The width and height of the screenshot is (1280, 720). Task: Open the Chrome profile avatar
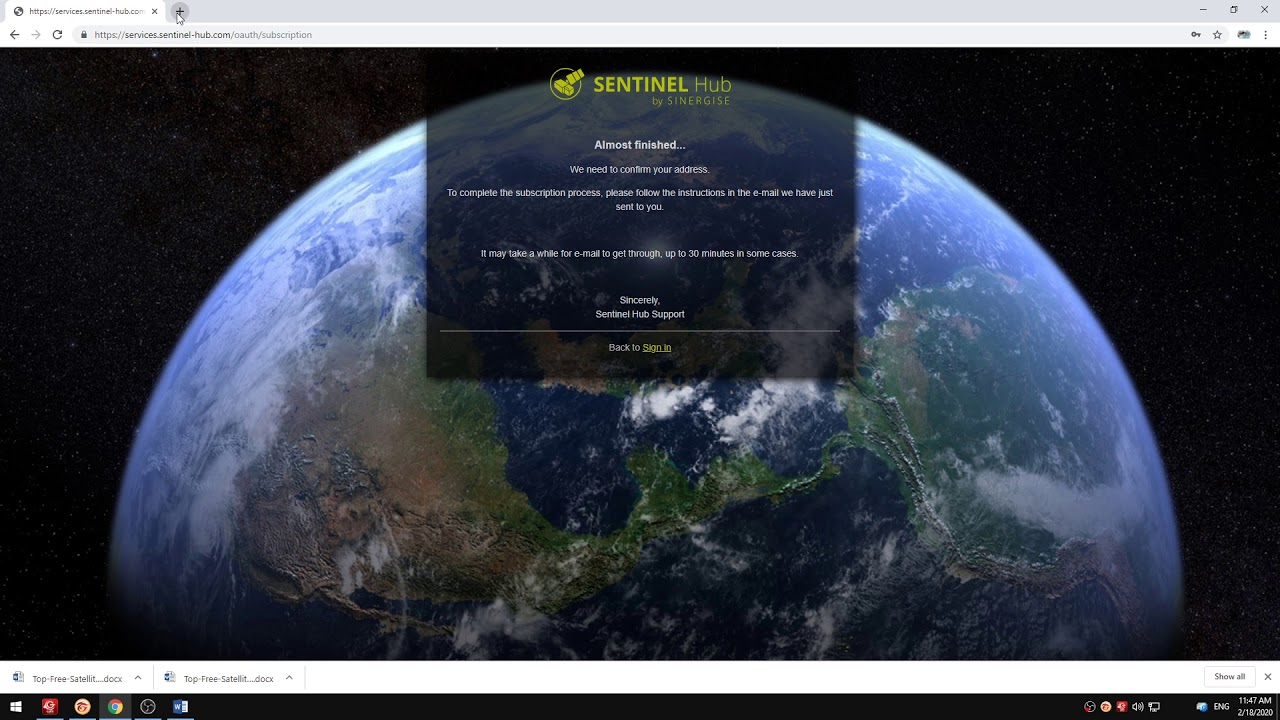[1244, 34]
